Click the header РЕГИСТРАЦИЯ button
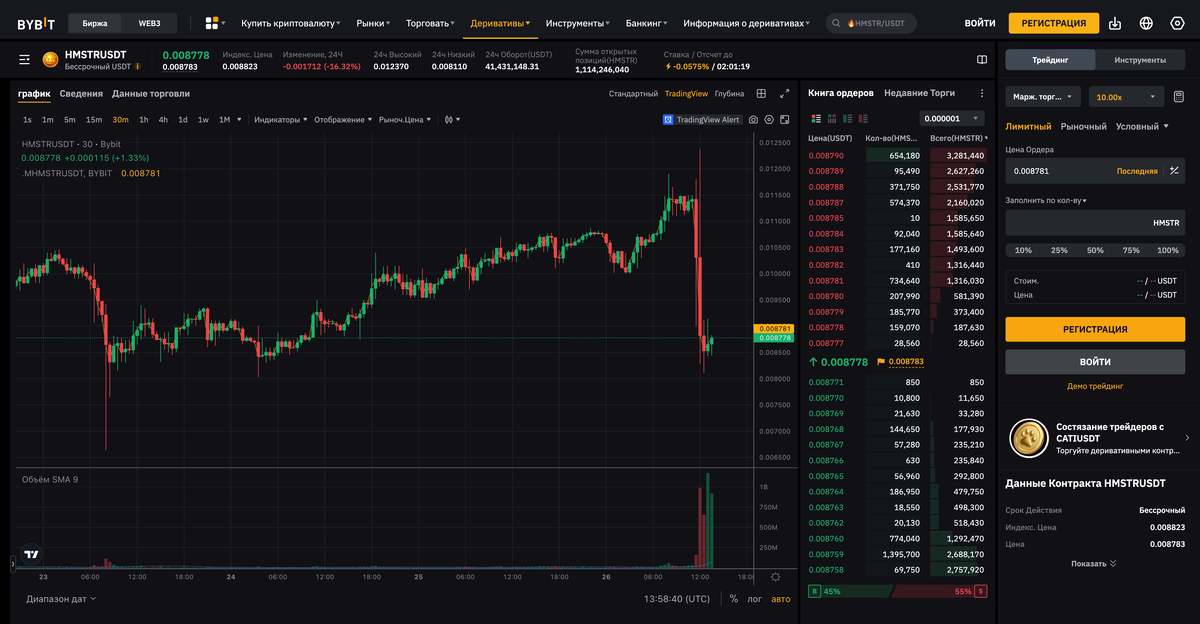Screen dimensions: 1200x624 point(1053,23)
